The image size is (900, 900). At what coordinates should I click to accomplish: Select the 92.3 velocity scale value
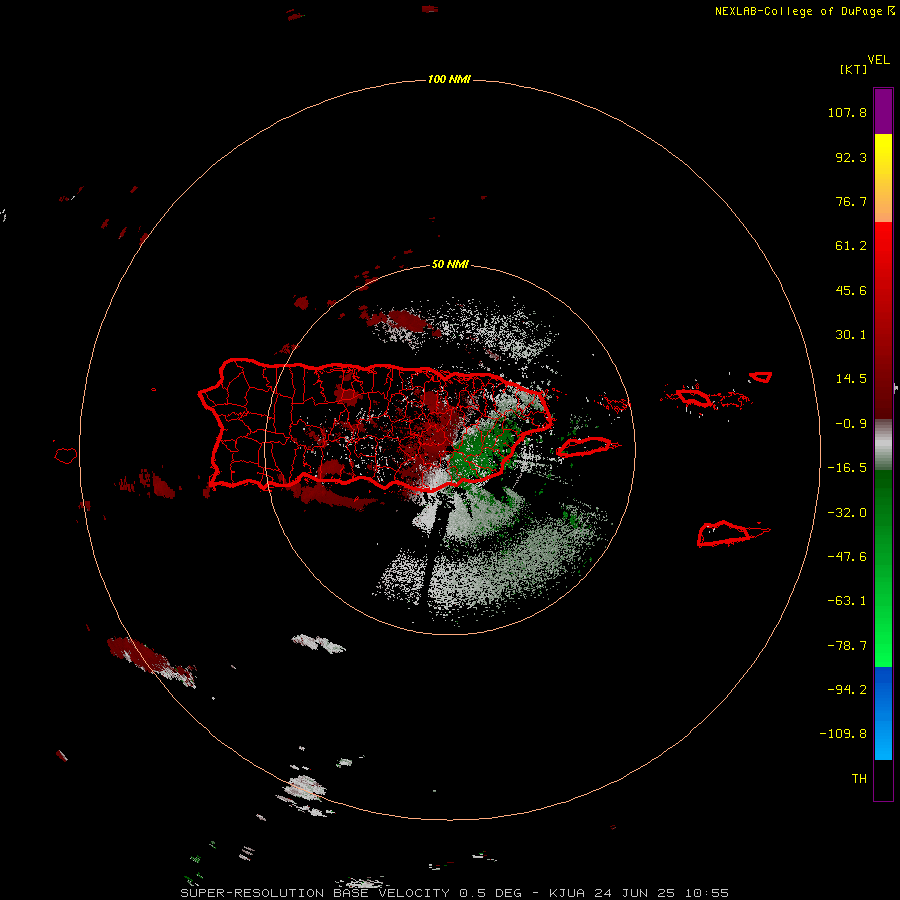[851, 157]
